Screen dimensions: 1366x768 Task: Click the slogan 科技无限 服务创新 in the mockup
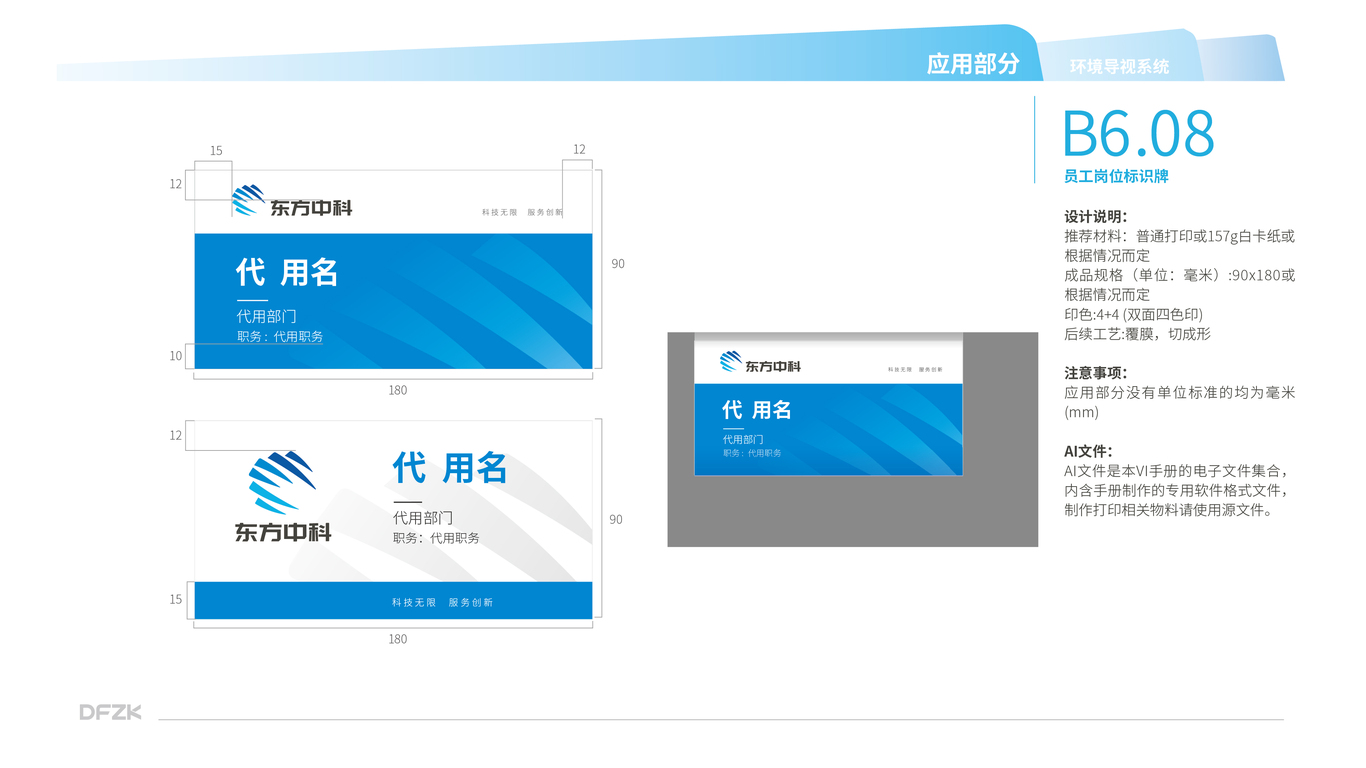[x=915, y=370]
